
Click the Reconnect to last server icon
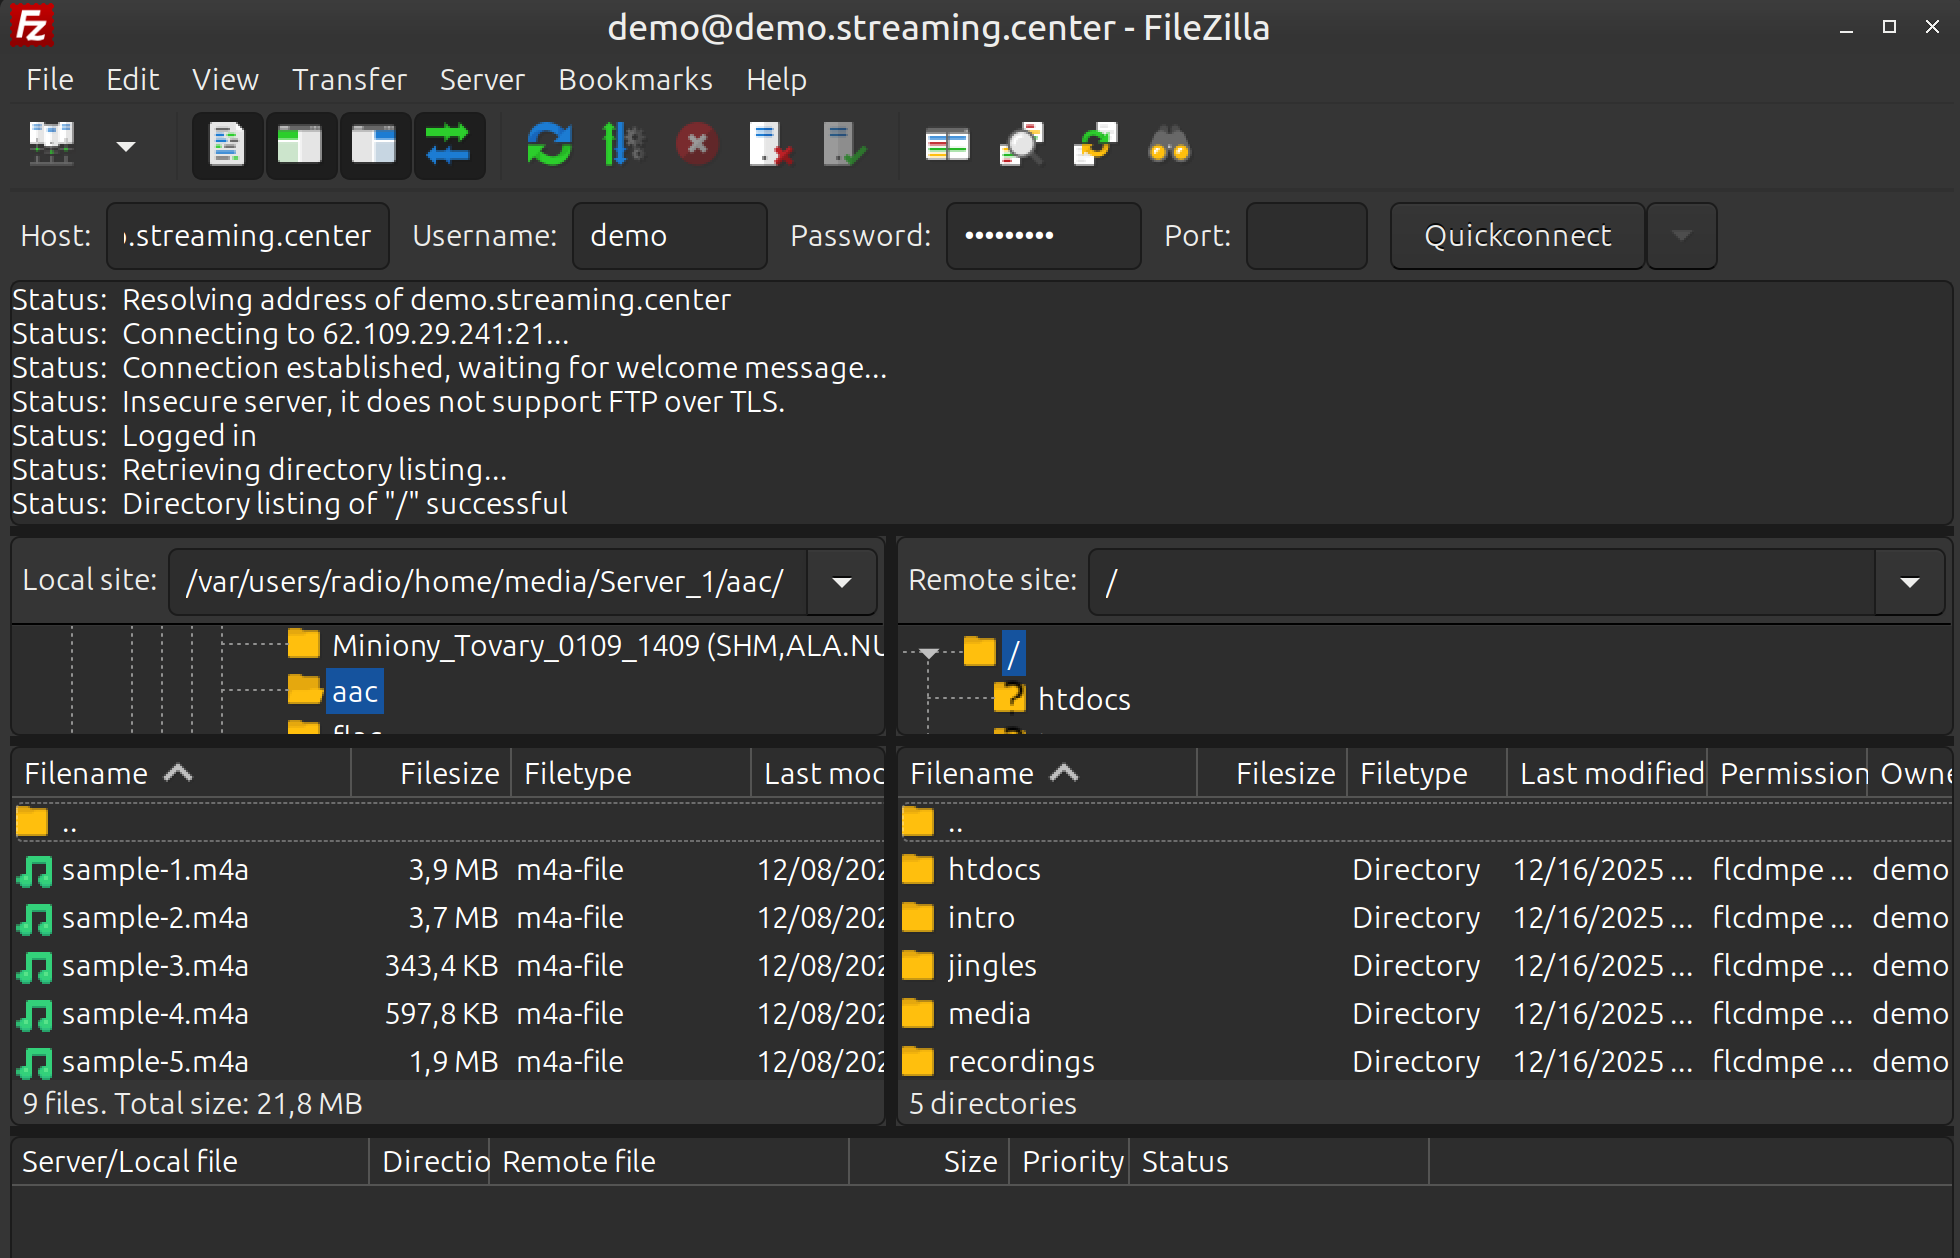pyautogui.click(x=845, y=146)
